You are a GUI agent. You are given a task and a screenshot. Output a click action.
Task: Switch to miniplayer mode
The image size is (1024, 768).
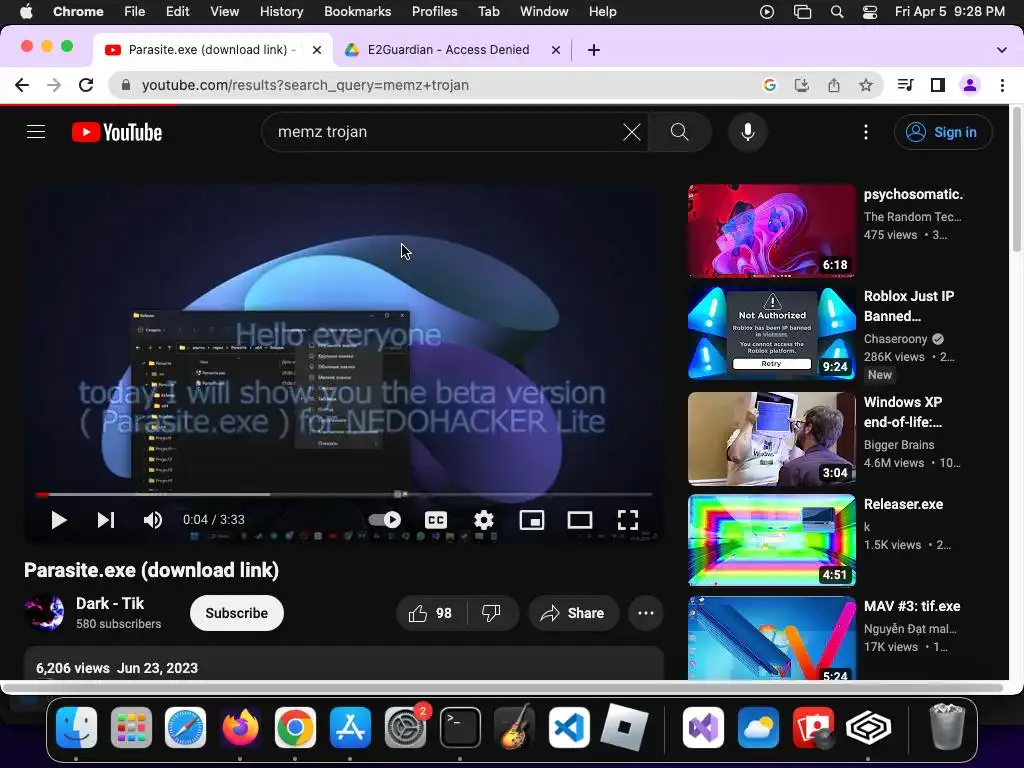pos(532,520)
